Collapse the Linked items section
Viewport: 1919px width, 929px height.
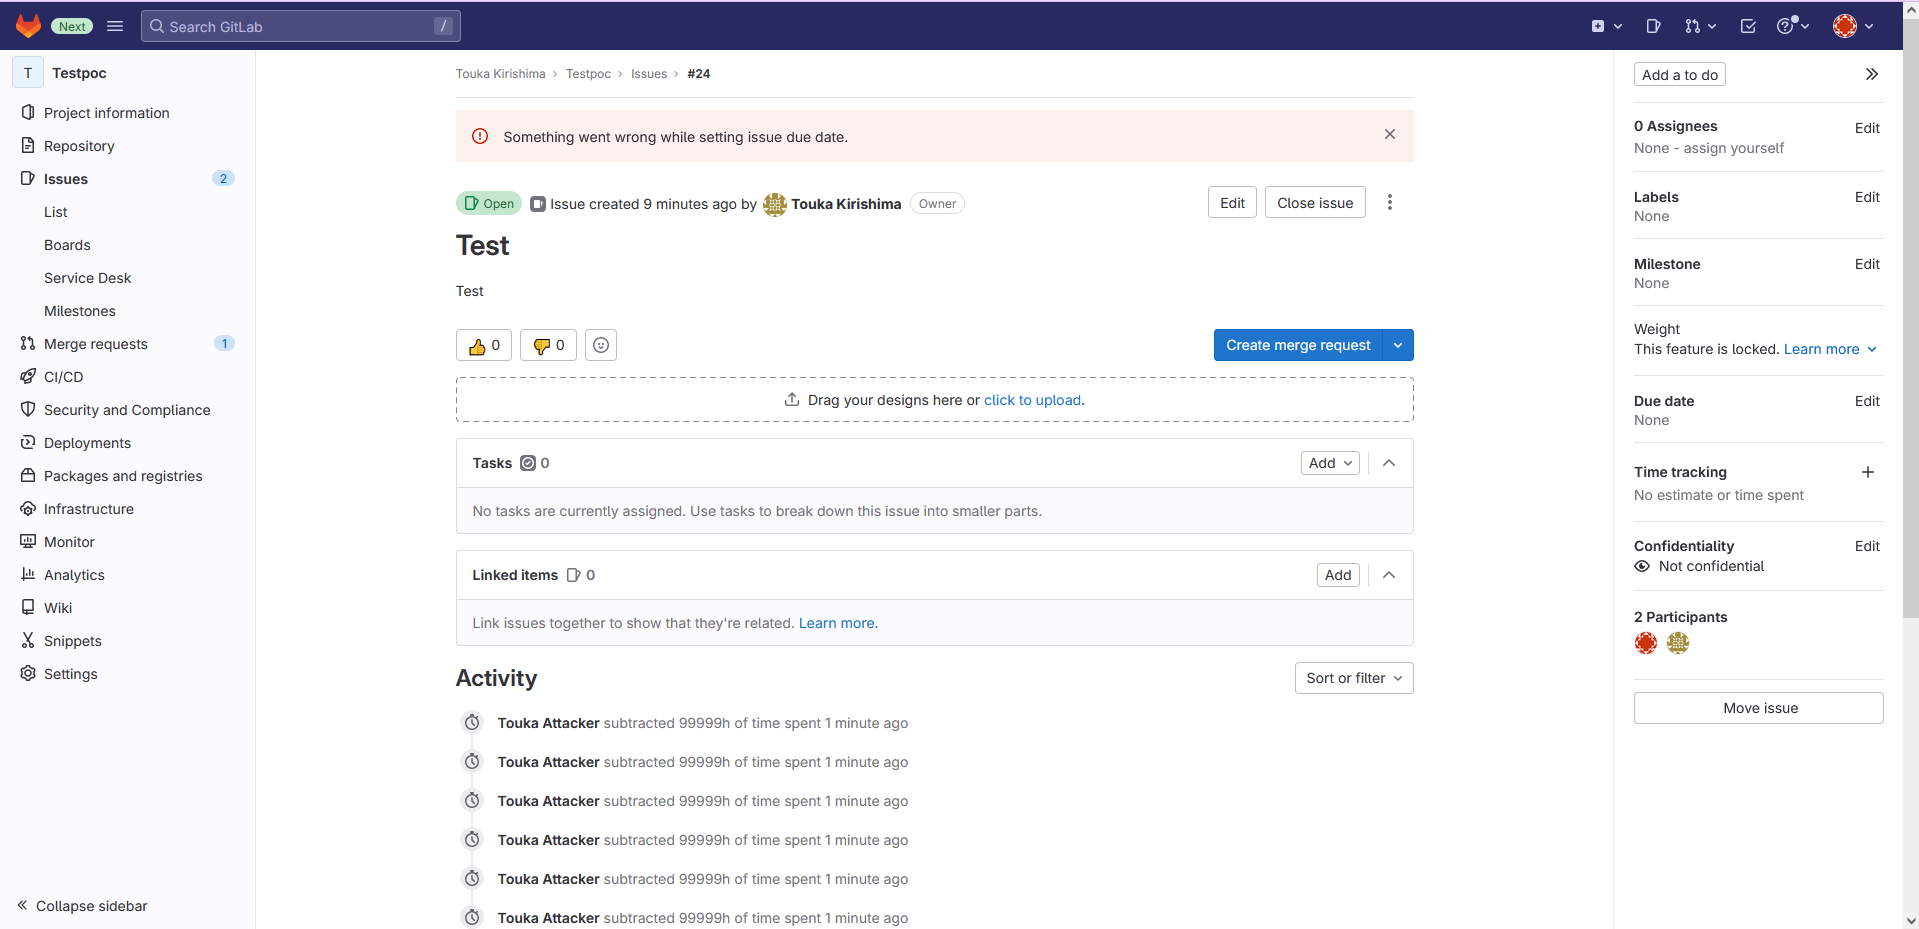tap(1389, 575)
